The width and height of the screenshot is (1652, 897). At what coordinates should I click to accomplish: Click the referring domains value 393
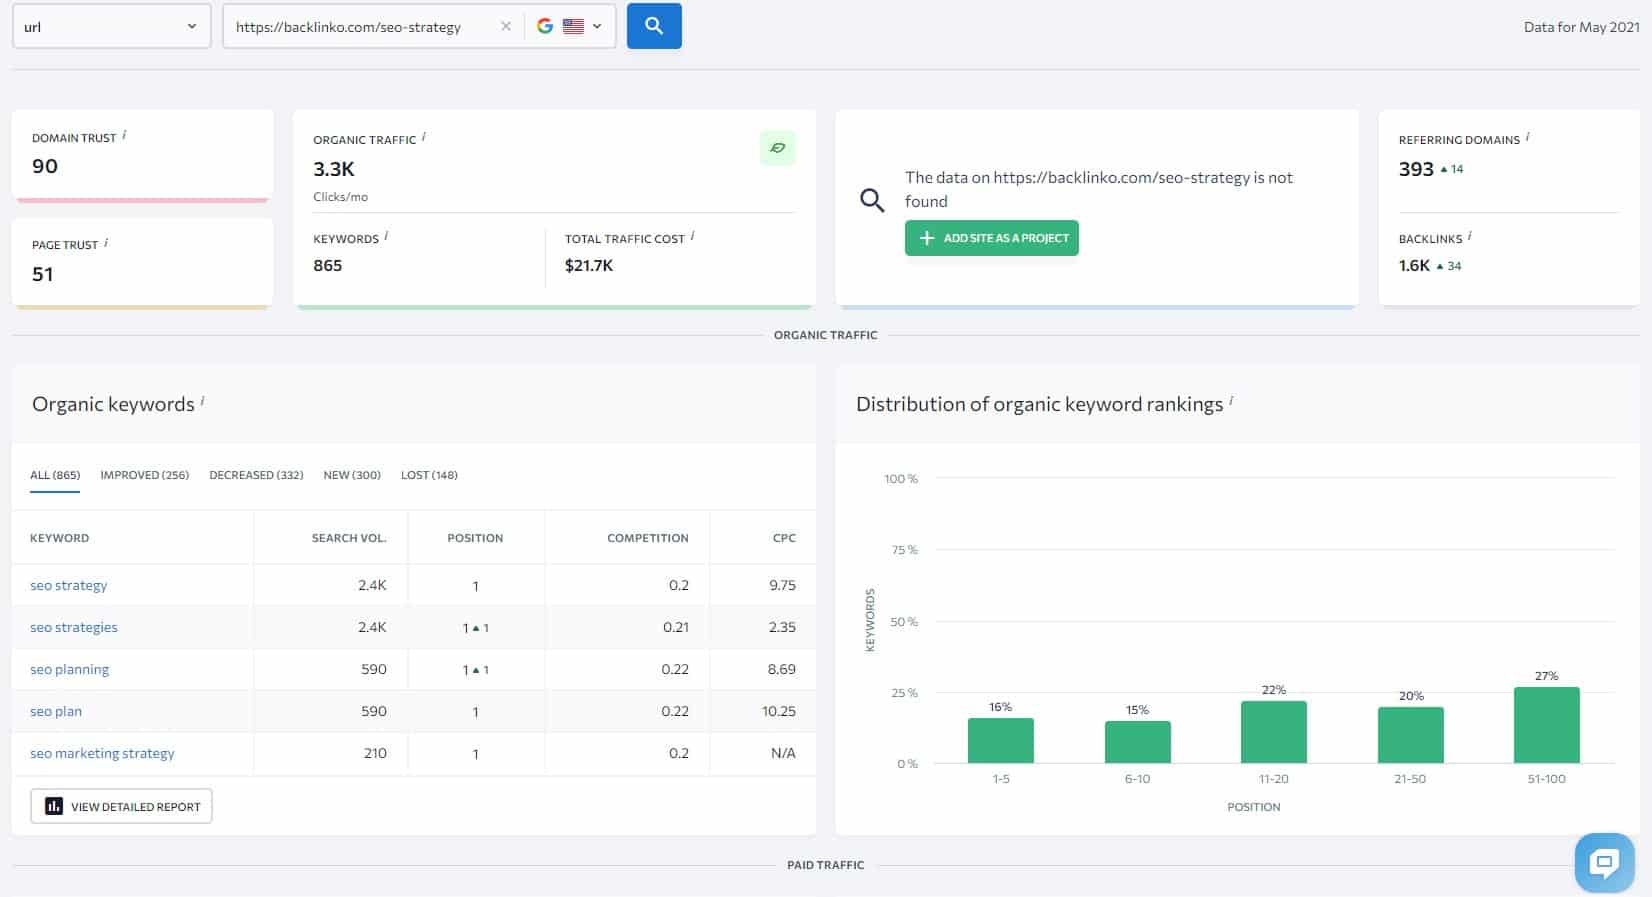[1416, 169]
